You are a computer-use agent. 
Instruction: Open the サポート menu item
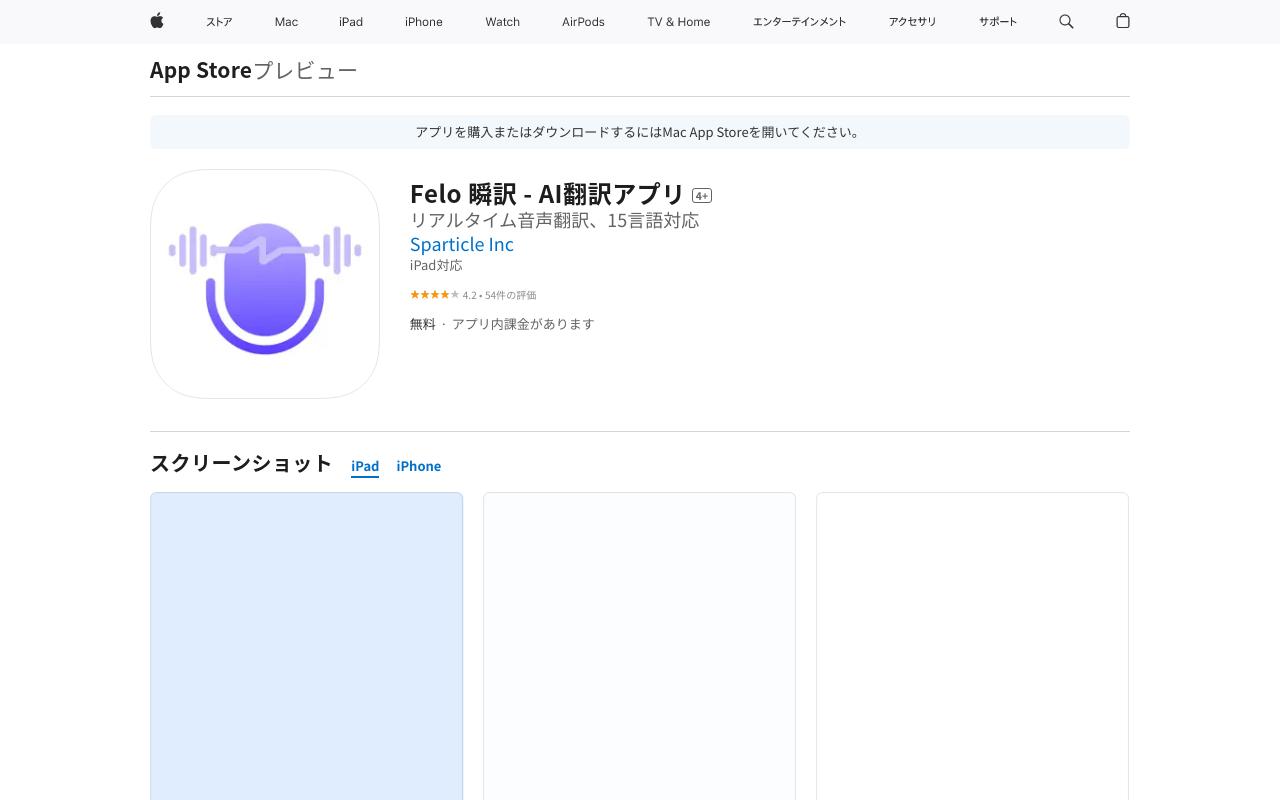[x=998, y=22]
